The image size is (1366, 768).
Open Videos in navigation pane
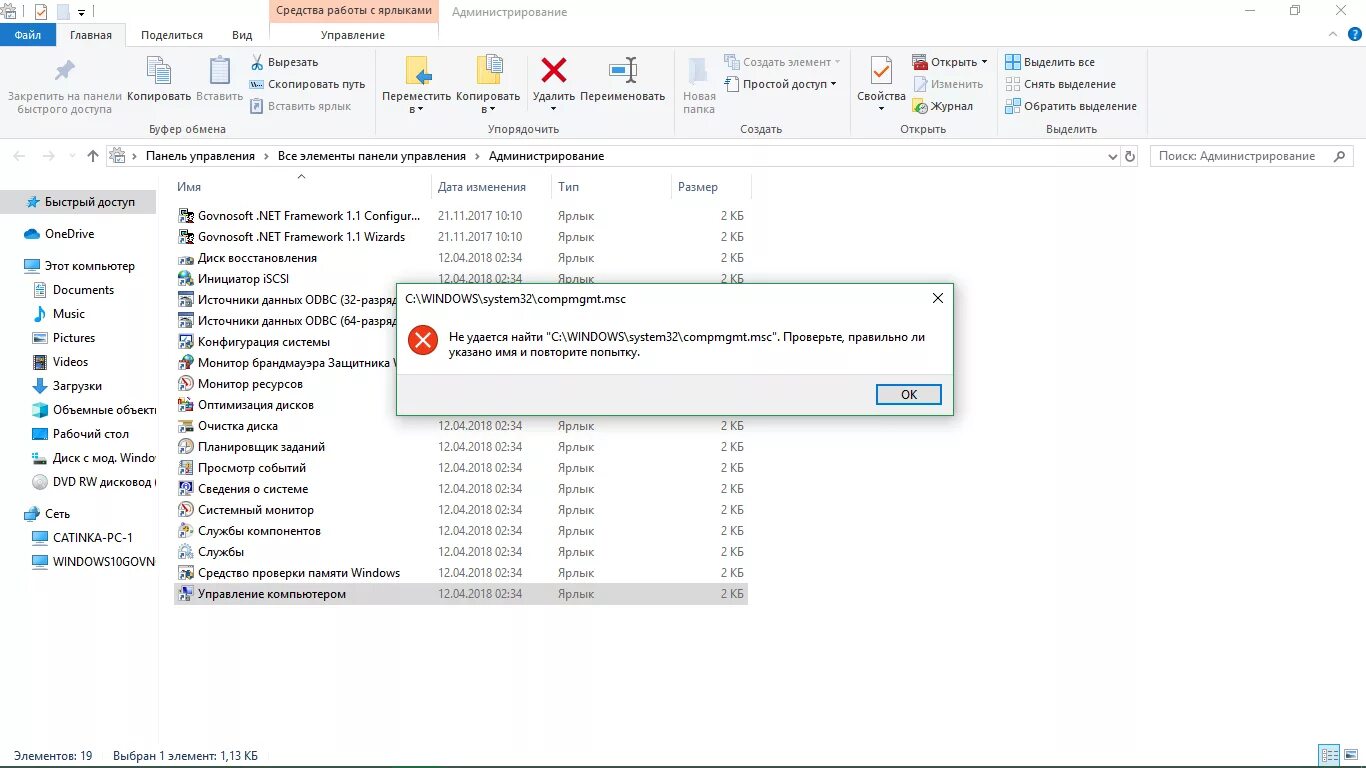tap(70, 362)
